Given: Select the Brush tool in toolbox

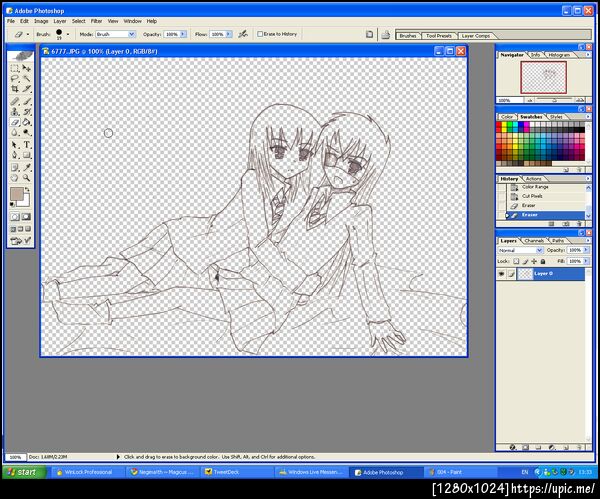Looking at the screenshot, I should point(26,101).
